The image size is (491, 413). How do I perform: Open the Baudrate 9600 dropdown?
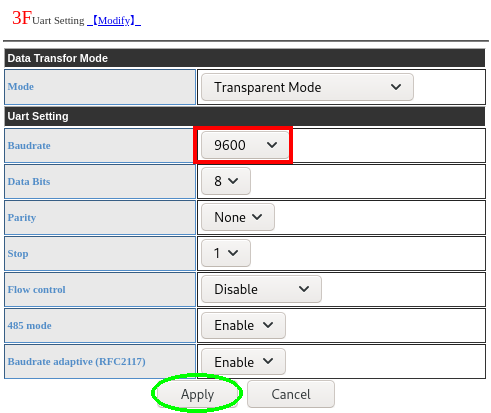tap(245, 145)
